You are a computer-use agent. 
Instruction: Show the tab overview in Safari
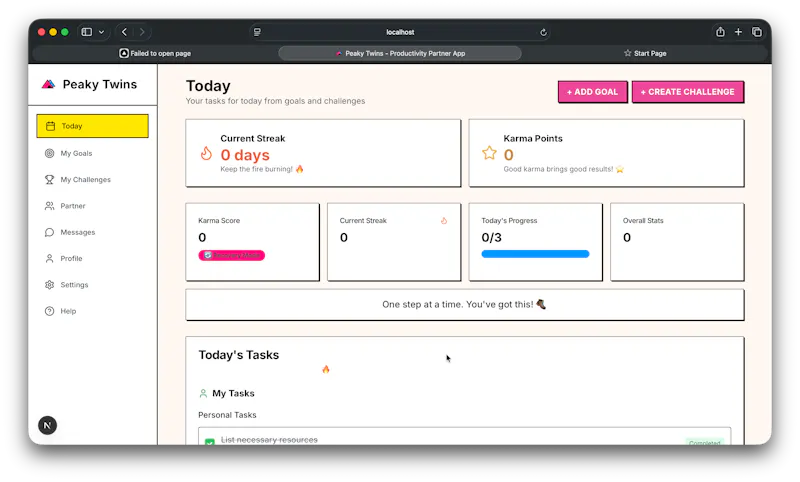pos(757,32)
